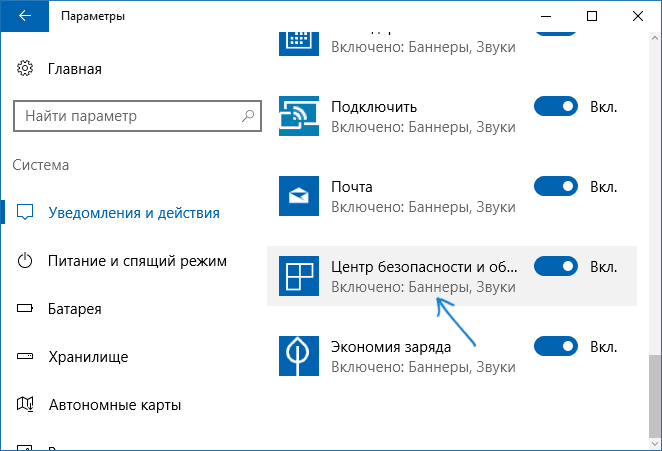Click the Автономные карты map icon
This screenshot has height=451, width=662.
(25, 405)
